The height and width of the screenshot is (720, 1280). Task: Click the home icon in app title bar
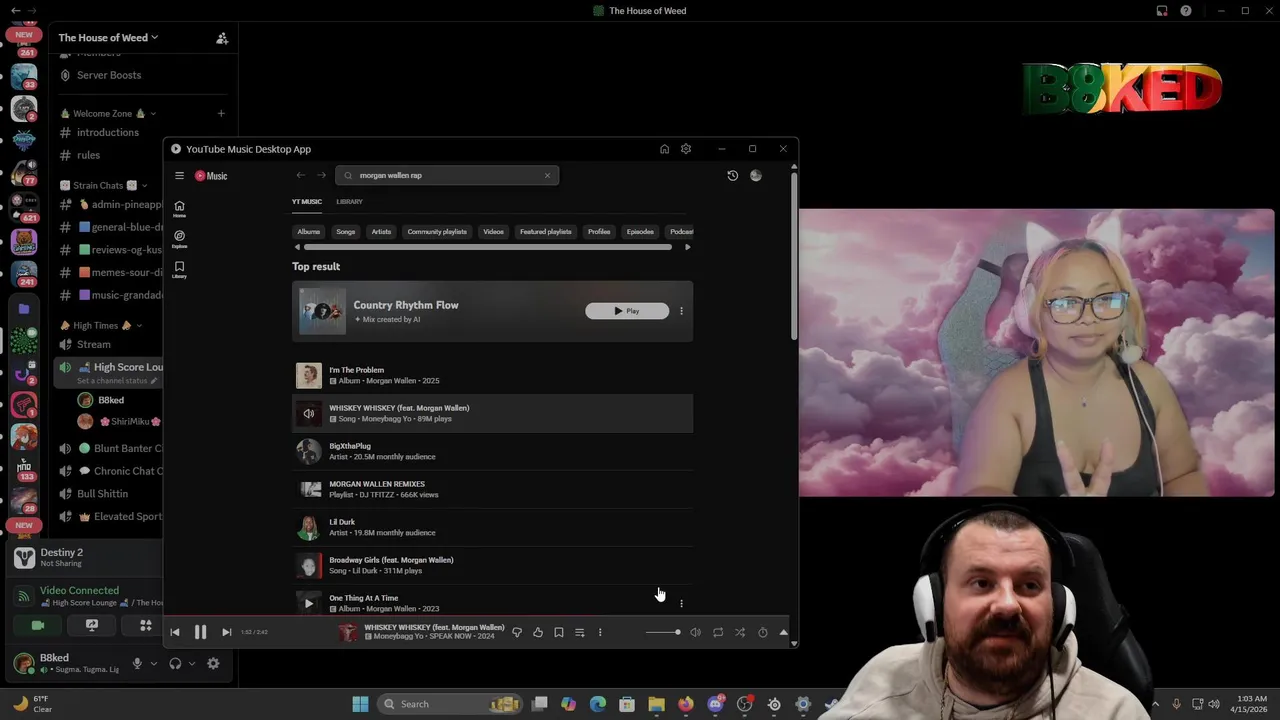pos(664,149)
